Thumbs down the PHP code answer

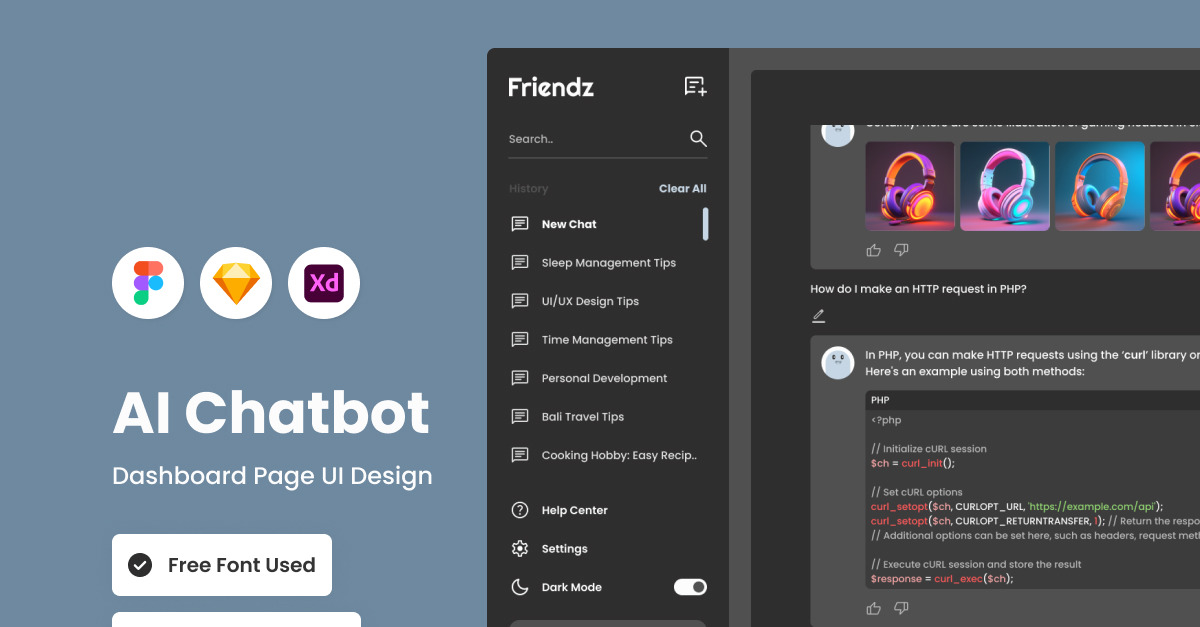[x=901, y=608]
